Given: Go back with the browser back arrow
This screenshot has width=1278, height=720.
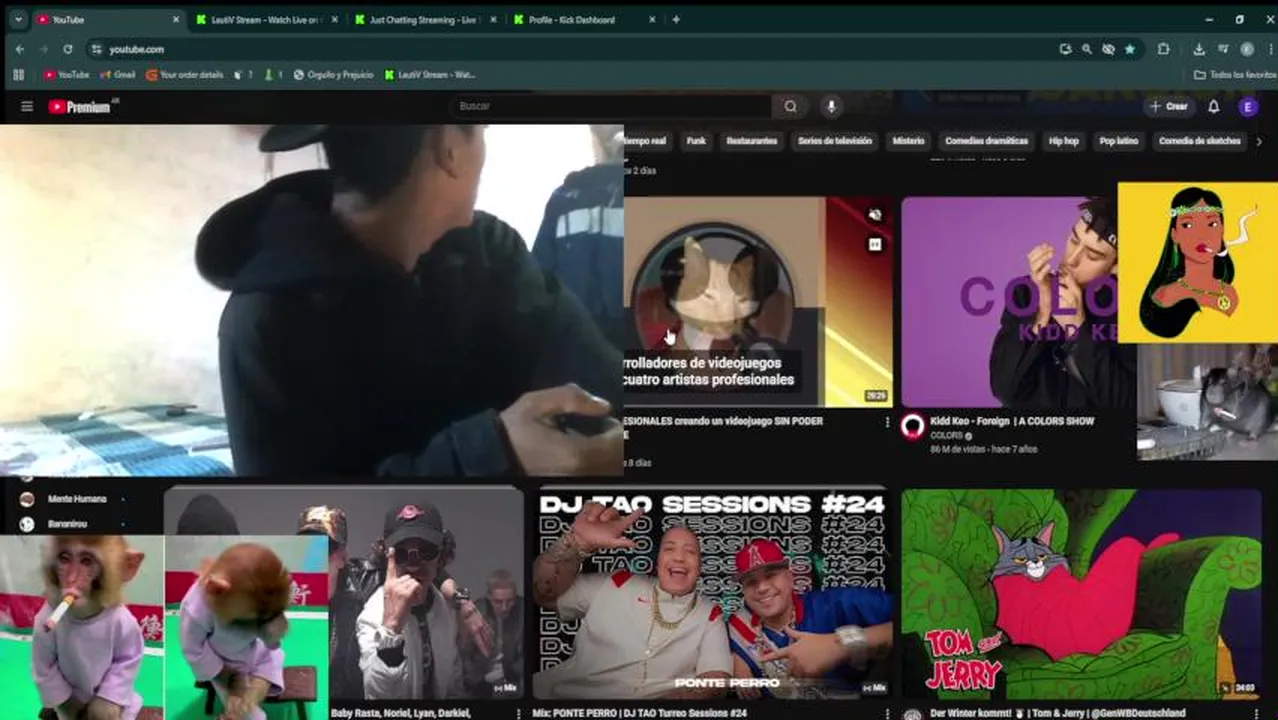Looking at the screenshot, I should [20, 49].
